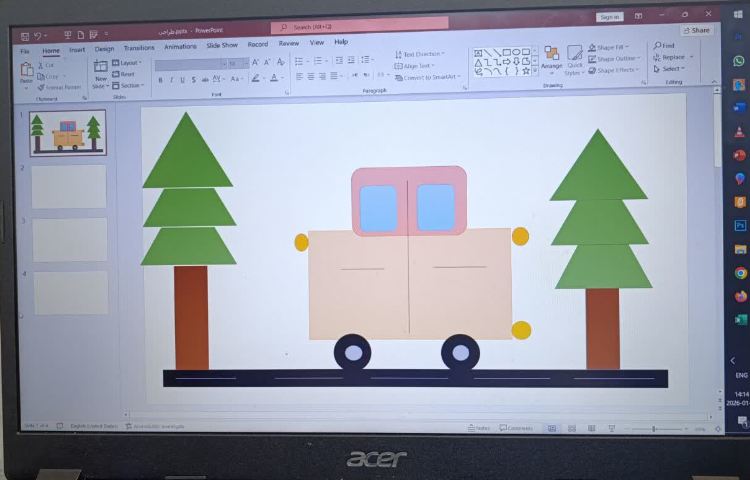Screen dimensions: 750x480
Task: Open the Transitions tab
Action: click(x=138, y=48)
